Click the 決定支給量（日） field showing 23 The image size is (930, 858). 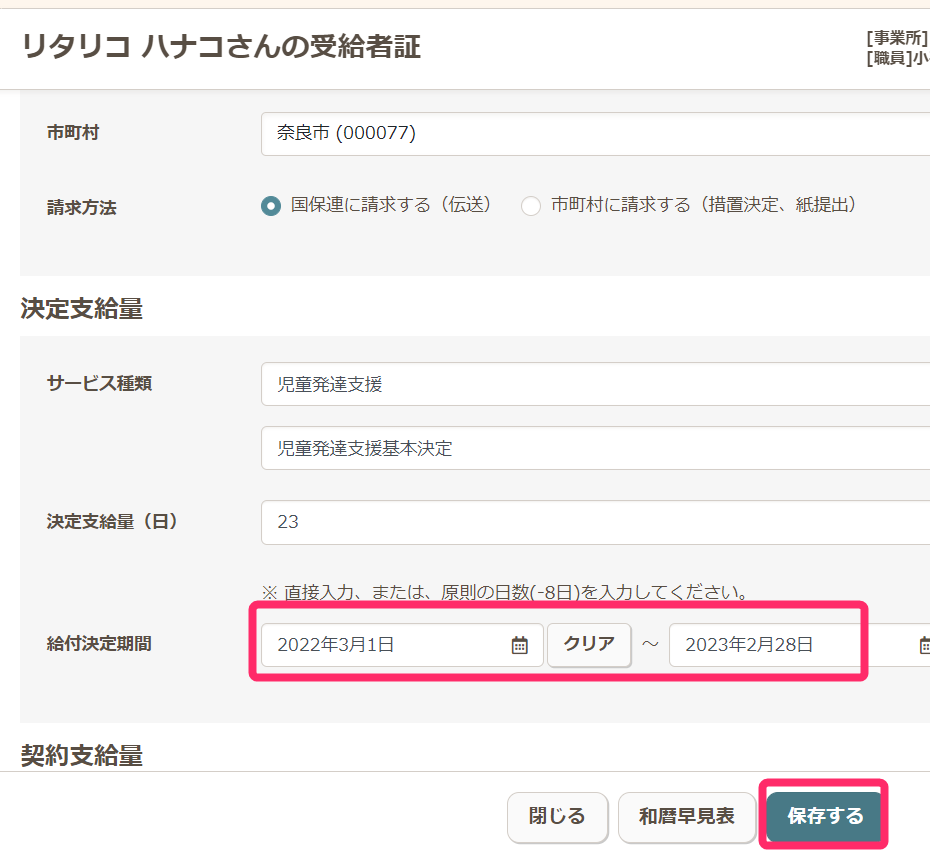[x=595, y=522]
